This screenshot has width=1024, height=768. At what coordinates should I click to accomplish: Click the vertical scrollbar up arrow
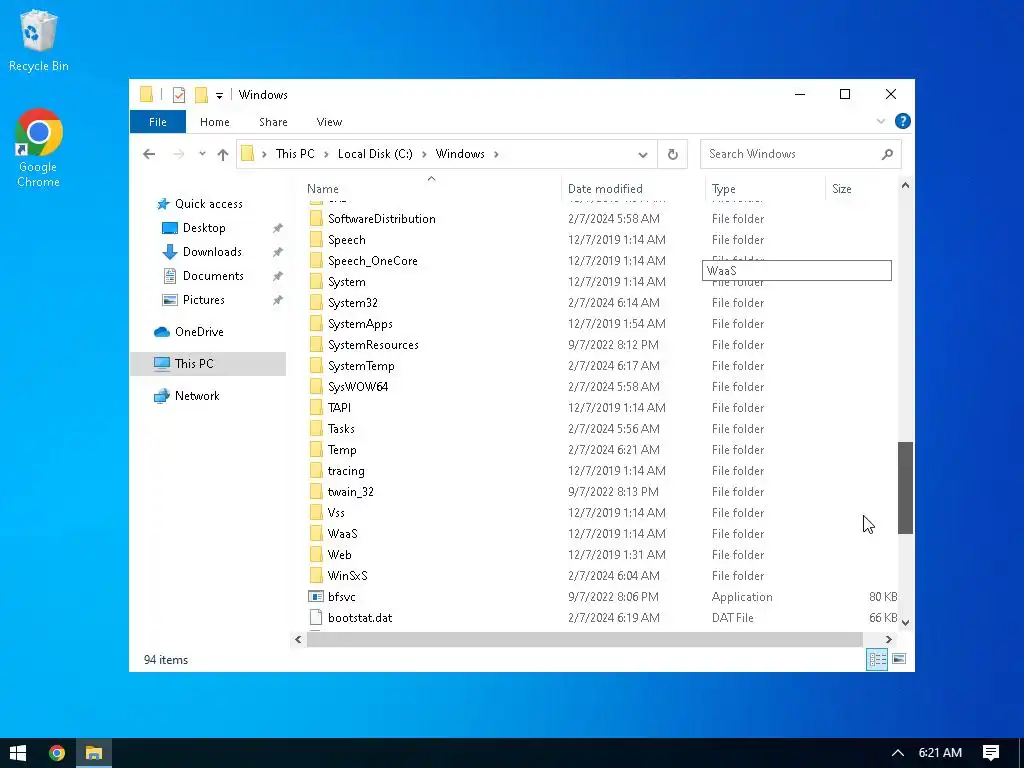[905, 185]
